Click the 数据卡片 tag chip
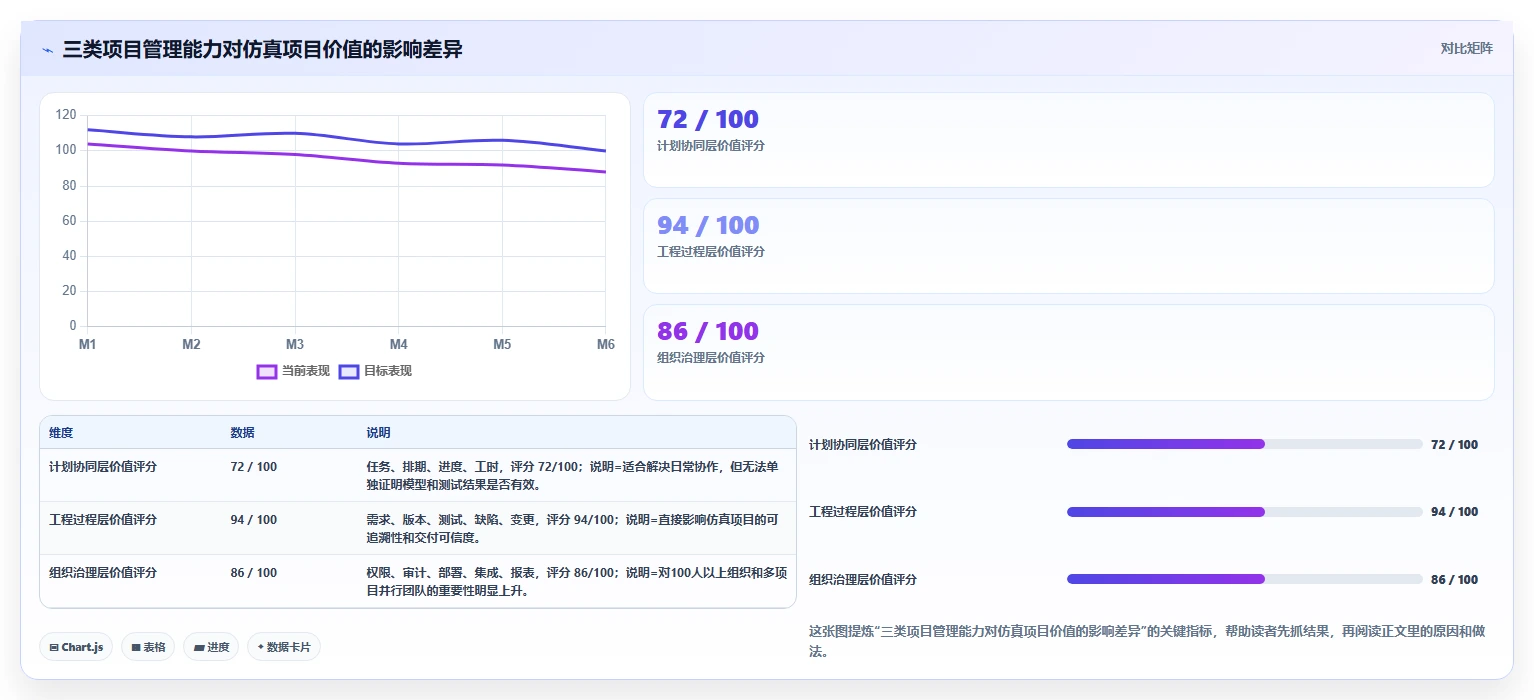Viewport: 1534px width, 700px height. pos(284,647)
